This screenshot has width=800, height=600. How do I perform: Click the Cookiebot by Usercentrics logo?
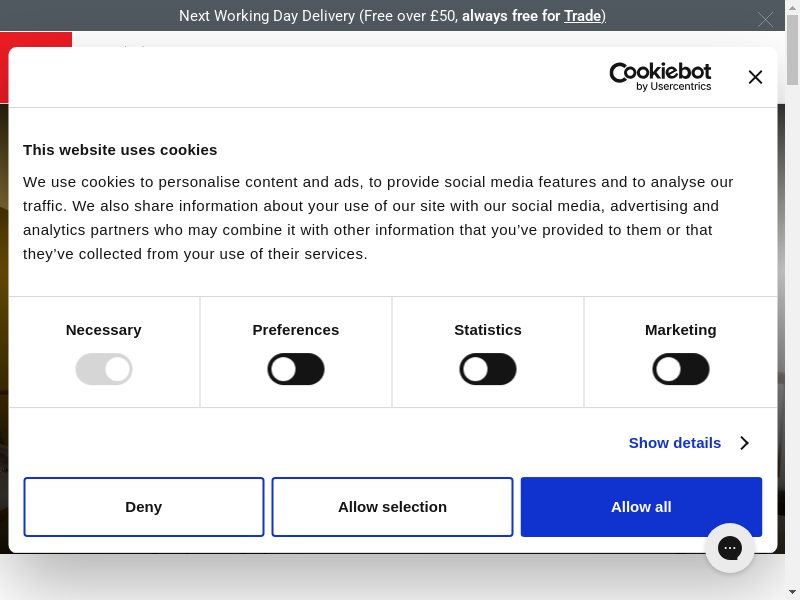pyautogui.click(x=660, y=77)
